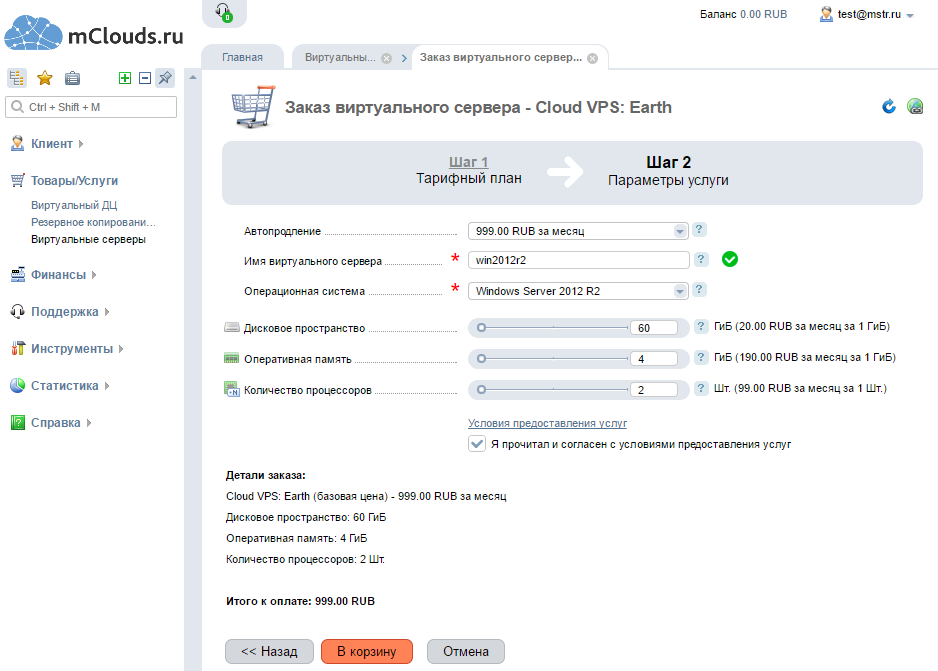Viewport: 938px width, 671px height.
Task: Toggle the terms agreement checkbox
Action: click(477, 444)
